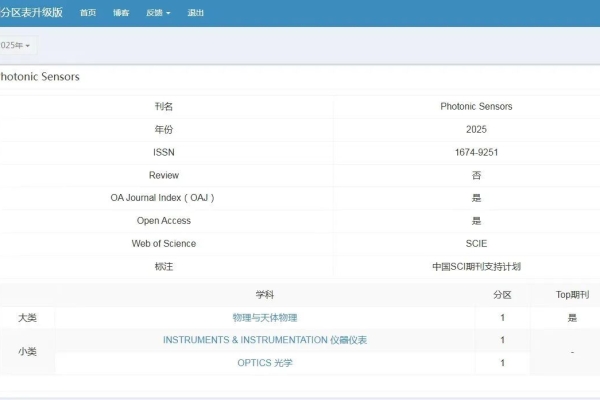Click the year value 2025
Screen dimensions: 600x400
click(x=476, y=129)
